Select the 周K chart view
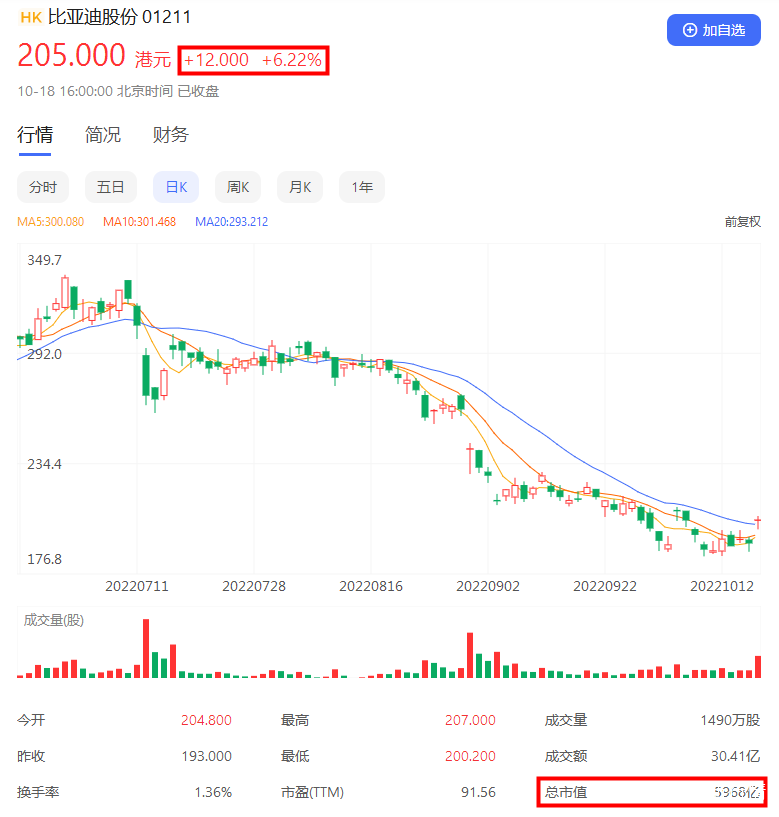779x817 pixels. click(x=238, y=187)
